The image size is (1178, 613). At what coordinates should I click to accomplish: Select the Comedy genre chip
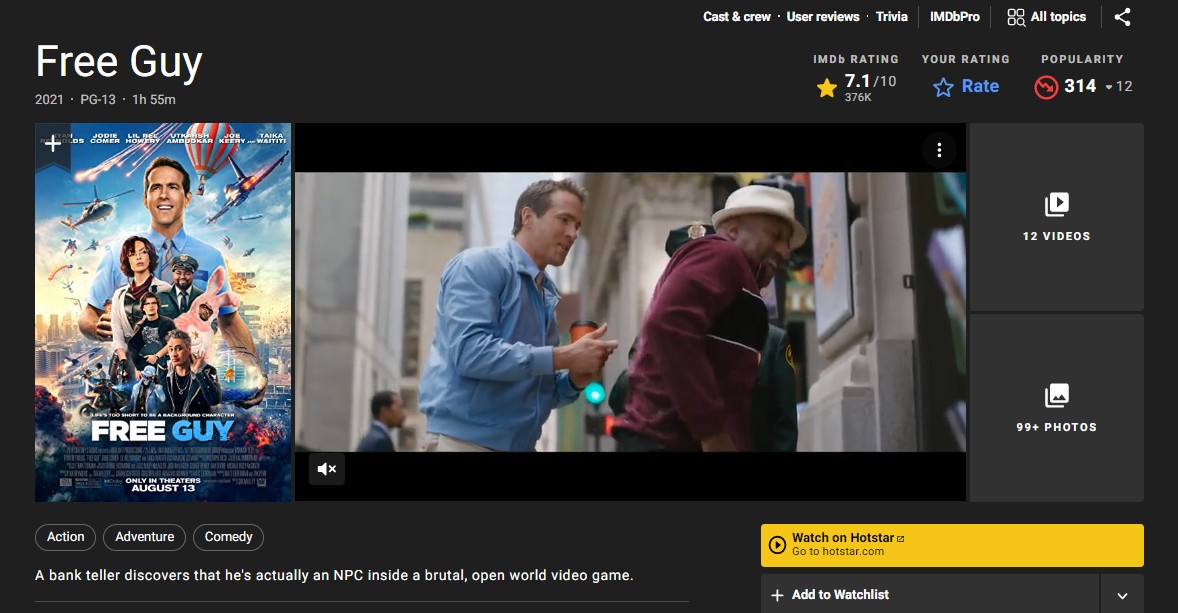coord(228,537)
